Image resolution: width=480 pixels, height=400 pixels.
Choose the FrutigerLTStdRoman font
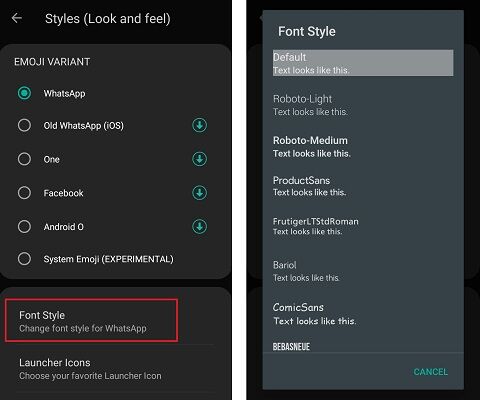[x=363, y=226]
